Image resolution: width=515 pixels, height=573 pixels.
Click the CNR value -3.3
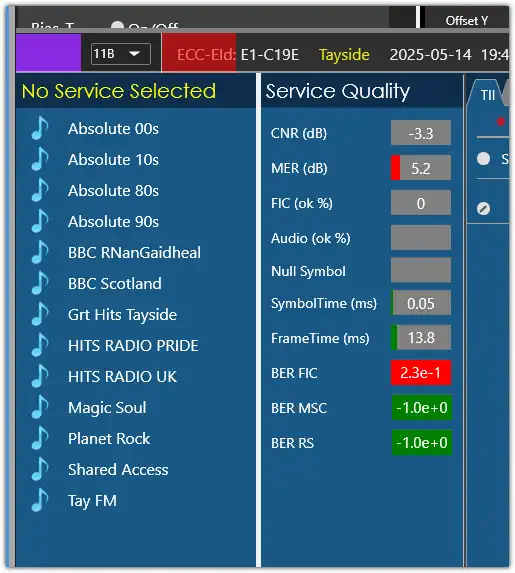[421, 133]
